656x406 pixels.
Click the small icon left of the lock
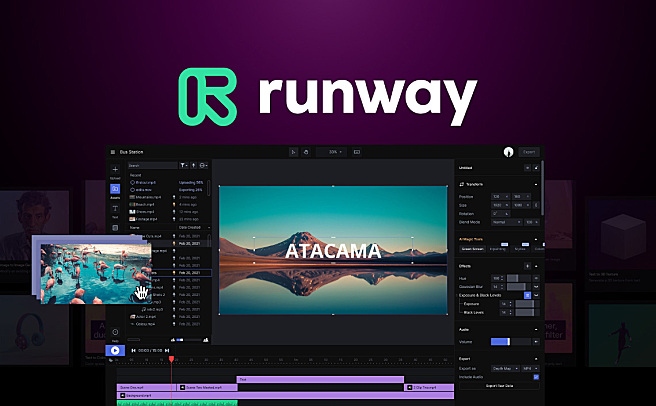pyautogui.click(x=527, y=168)
